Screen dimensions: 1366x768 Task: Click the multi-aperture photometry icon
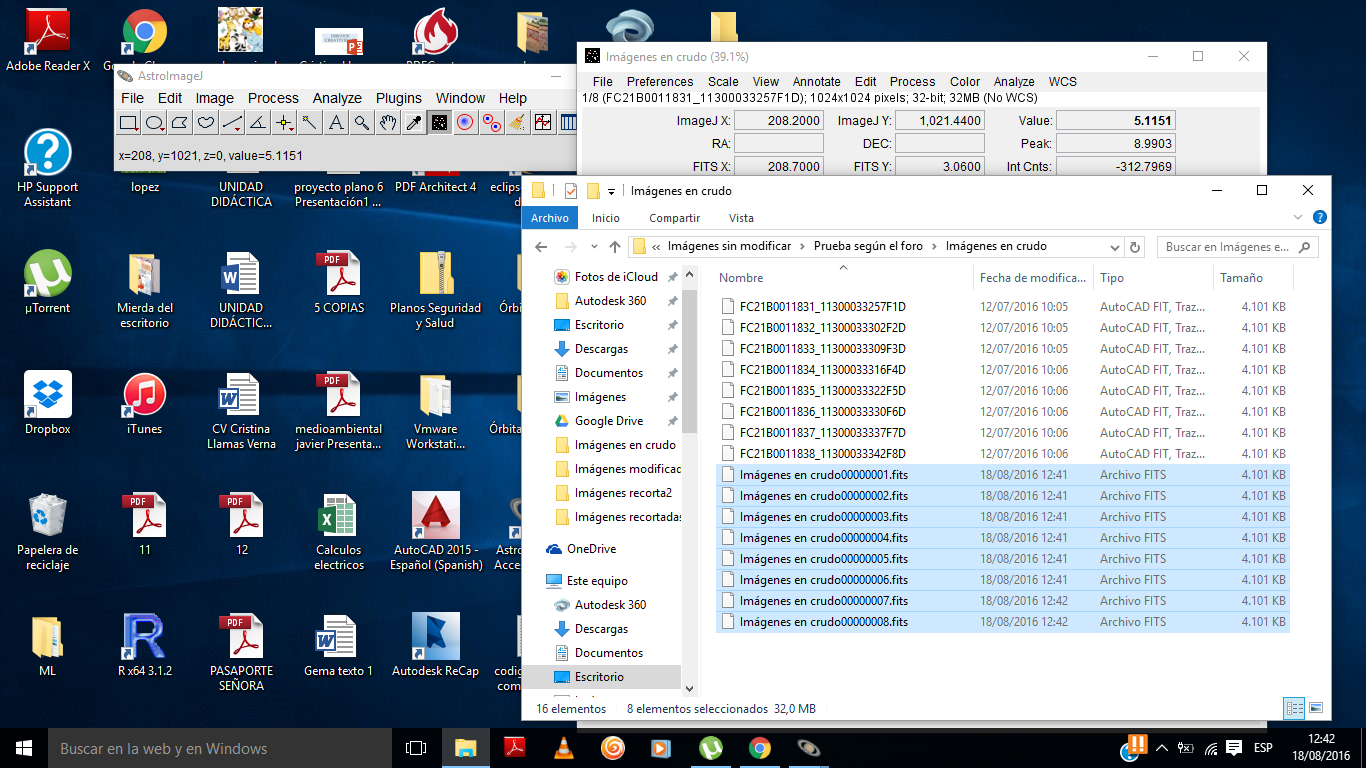pyautogui.click(x=491, y=123)
